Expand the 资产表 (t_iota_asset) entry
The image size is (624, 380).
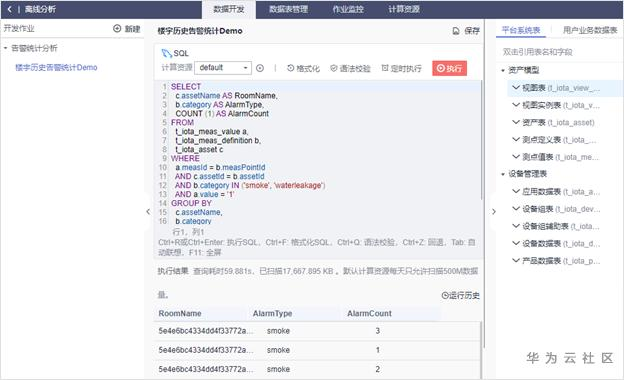pyautogui.click(x=516, y=122)
